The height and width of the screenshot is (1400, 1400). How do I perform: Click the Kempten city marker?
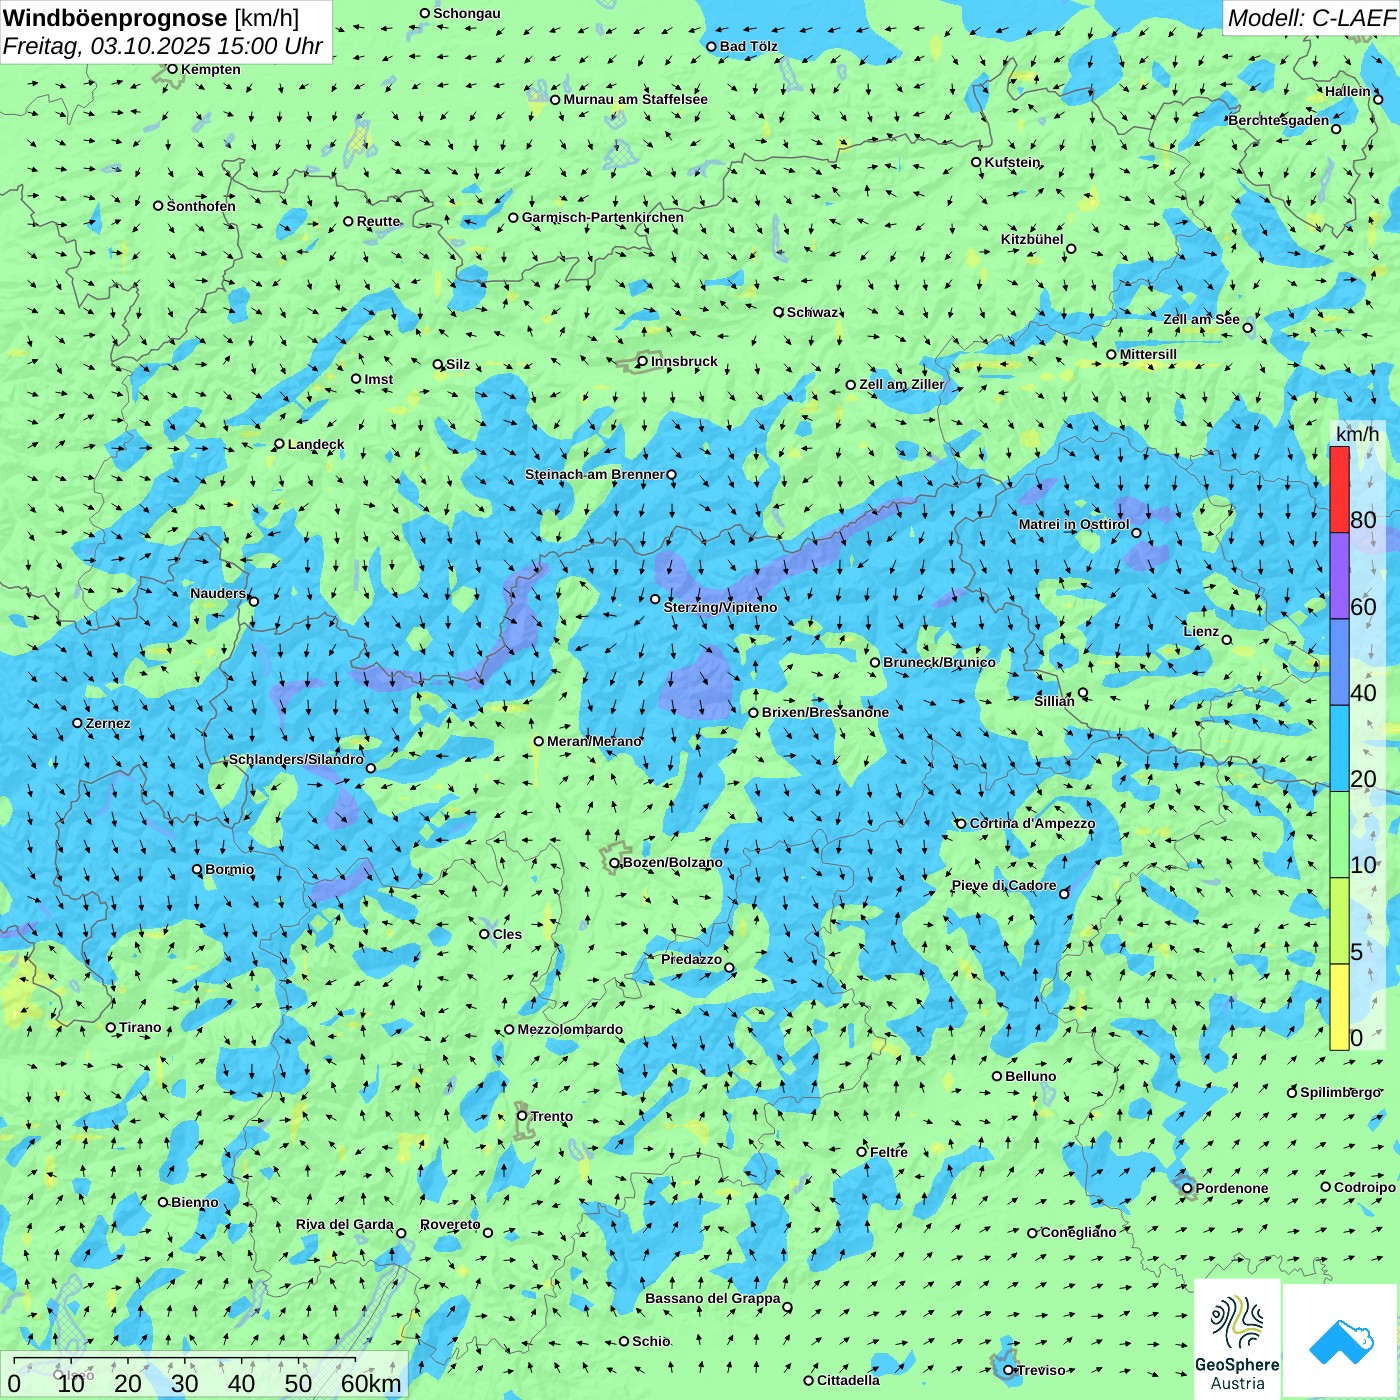[x=172, y=69]
